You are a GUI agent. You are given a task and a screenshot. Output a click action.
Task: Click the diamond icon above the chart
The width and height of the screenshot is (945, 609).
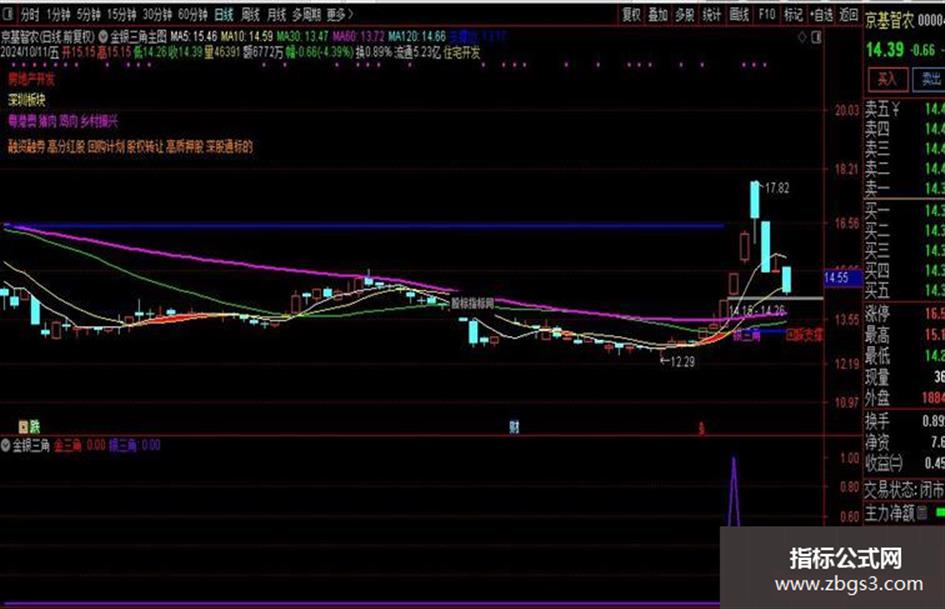(x=802, y=37)
